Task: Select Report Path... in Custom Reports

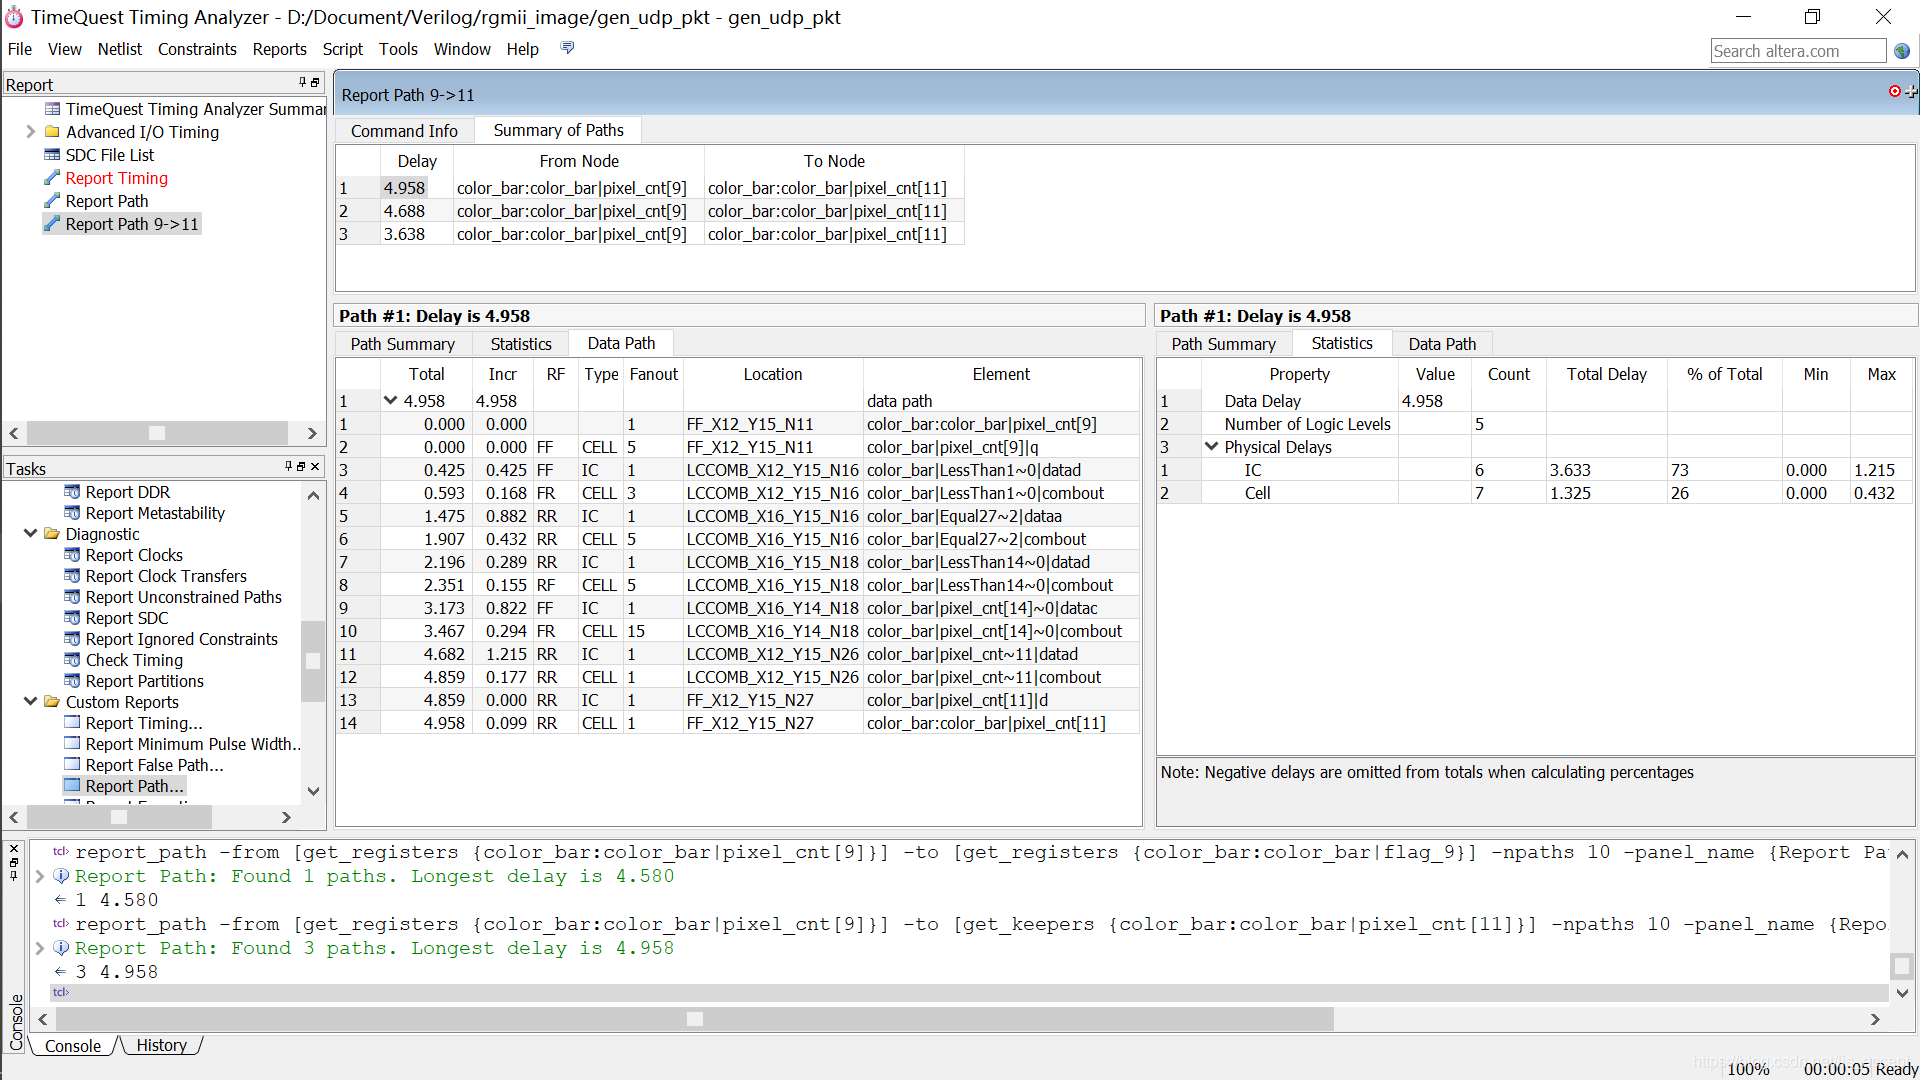Action: (x=134, y=786)
